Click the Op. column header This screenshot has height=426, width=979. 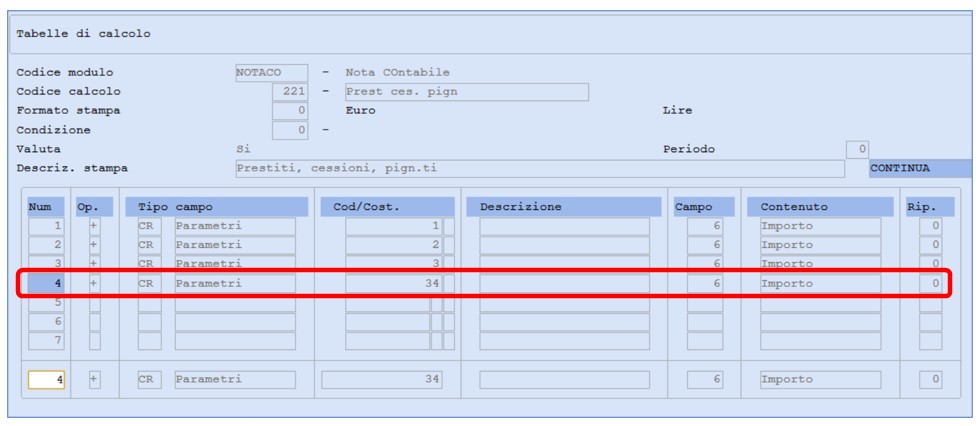tap(94, 207)
